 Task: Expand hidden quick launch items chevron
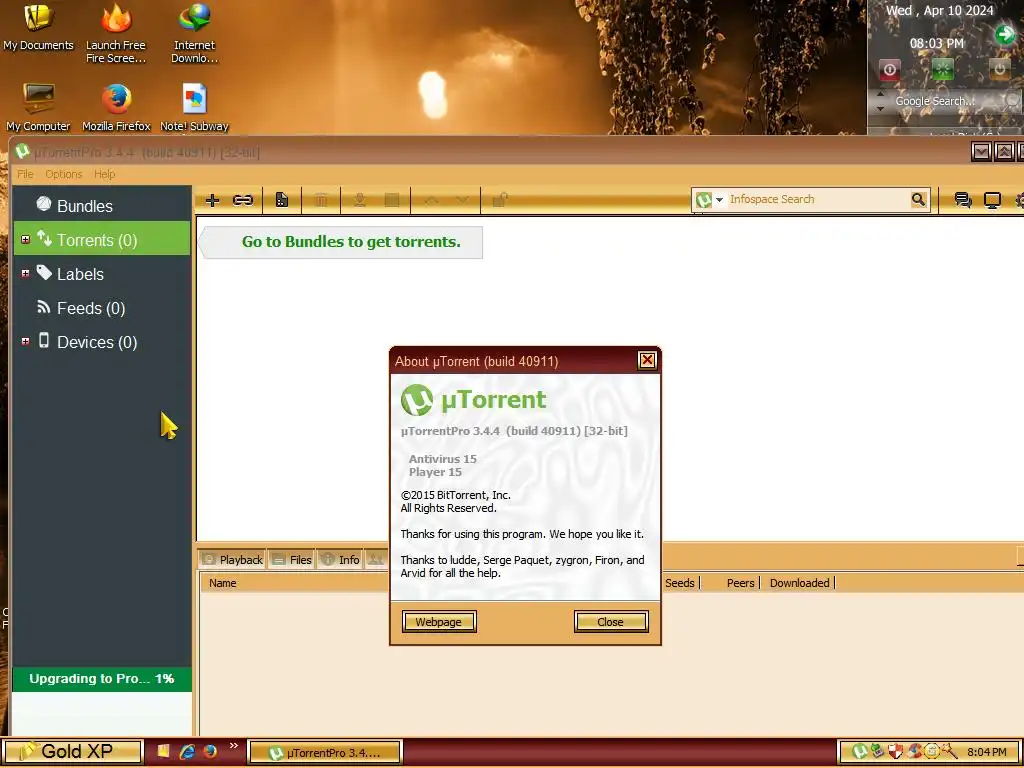[233, 746]
